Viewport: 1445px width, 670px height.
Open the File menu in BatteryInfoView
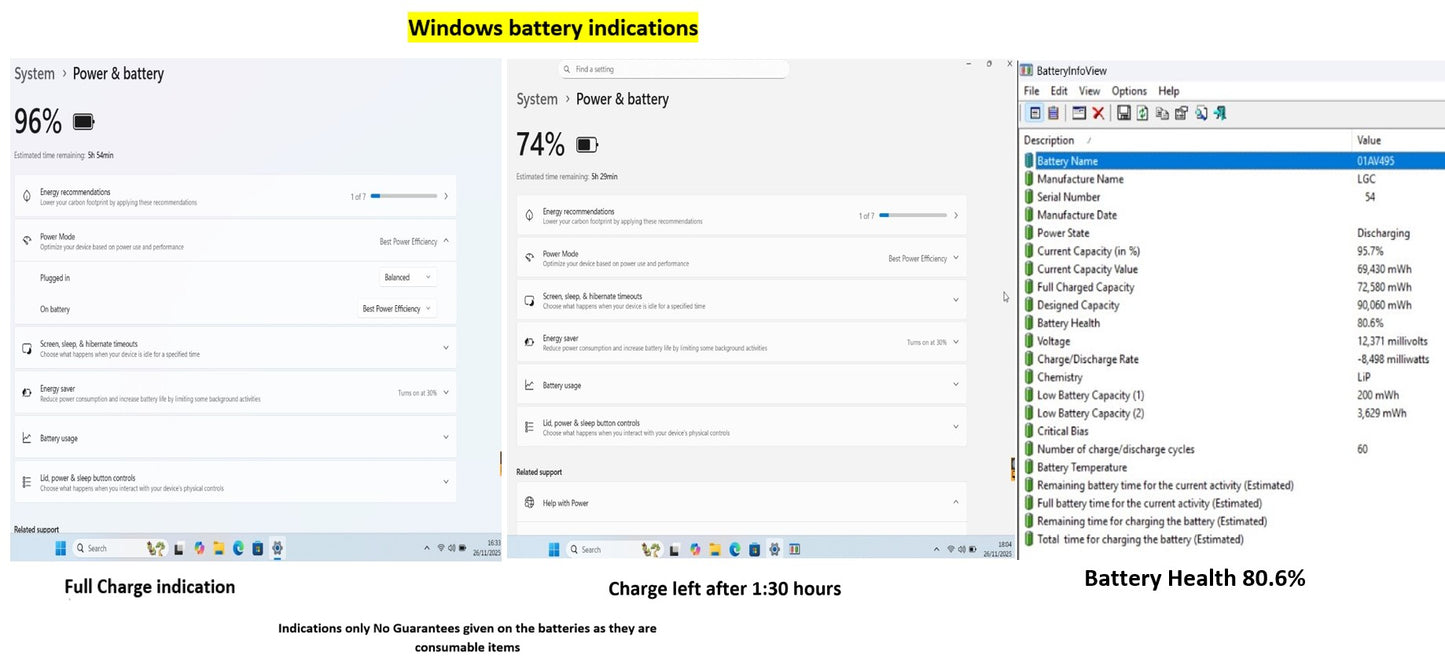click(1031, 91)
